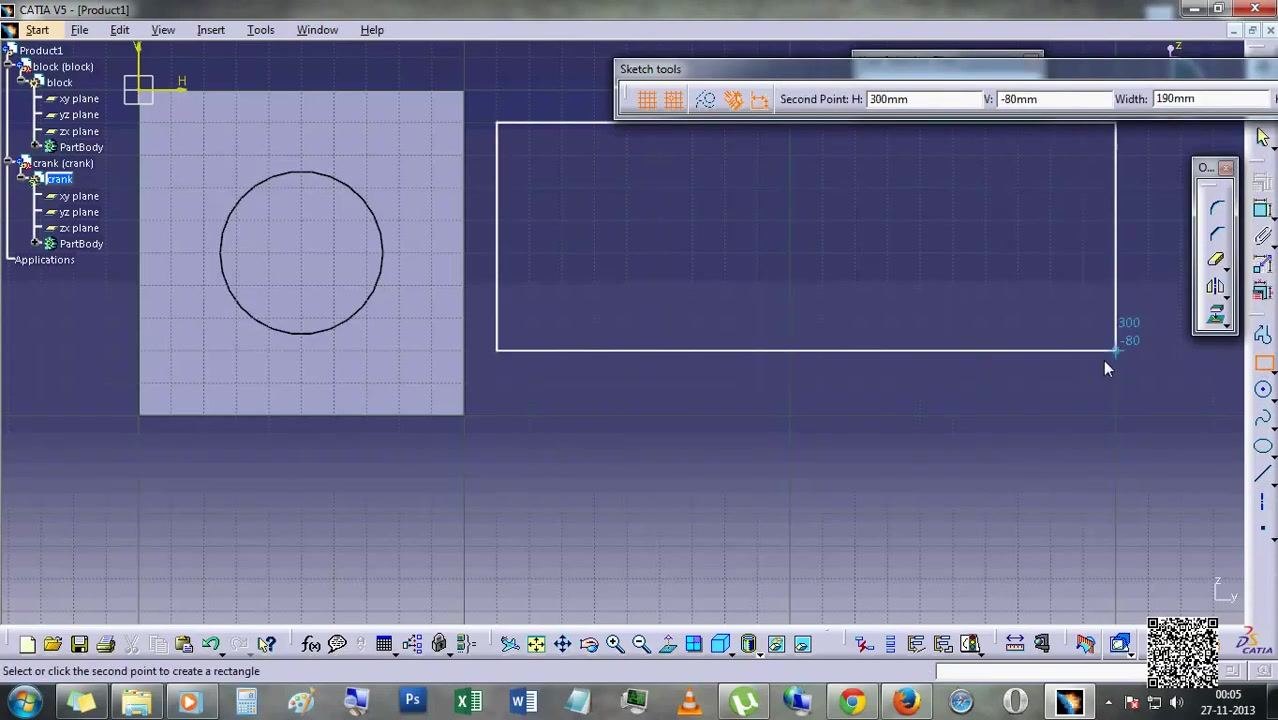The width and height of the screenshot is (1278, 720).
Task: Open the Window menu
Action: point(317,30)
